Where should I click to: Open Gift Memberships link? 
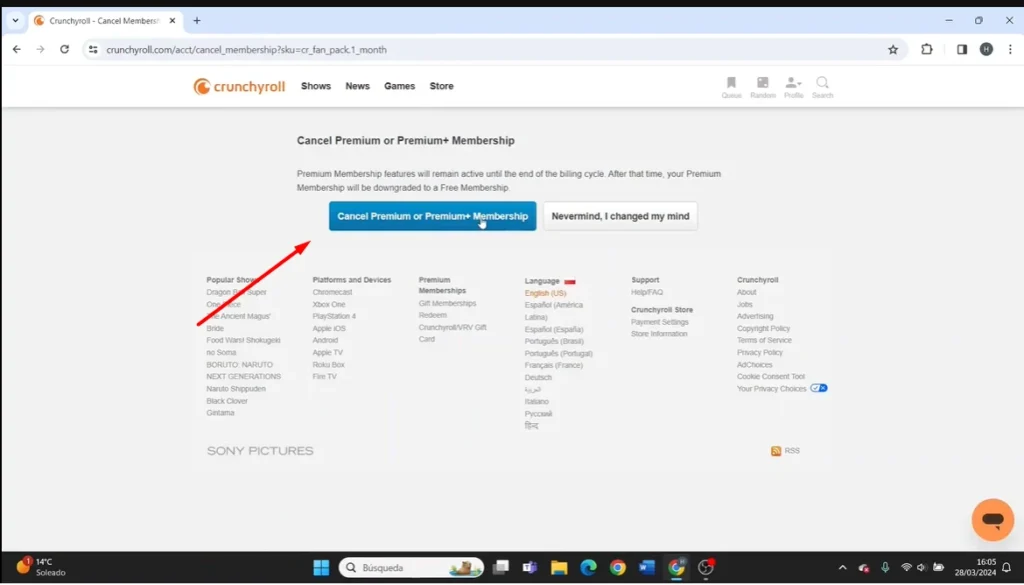pos(447,304)
